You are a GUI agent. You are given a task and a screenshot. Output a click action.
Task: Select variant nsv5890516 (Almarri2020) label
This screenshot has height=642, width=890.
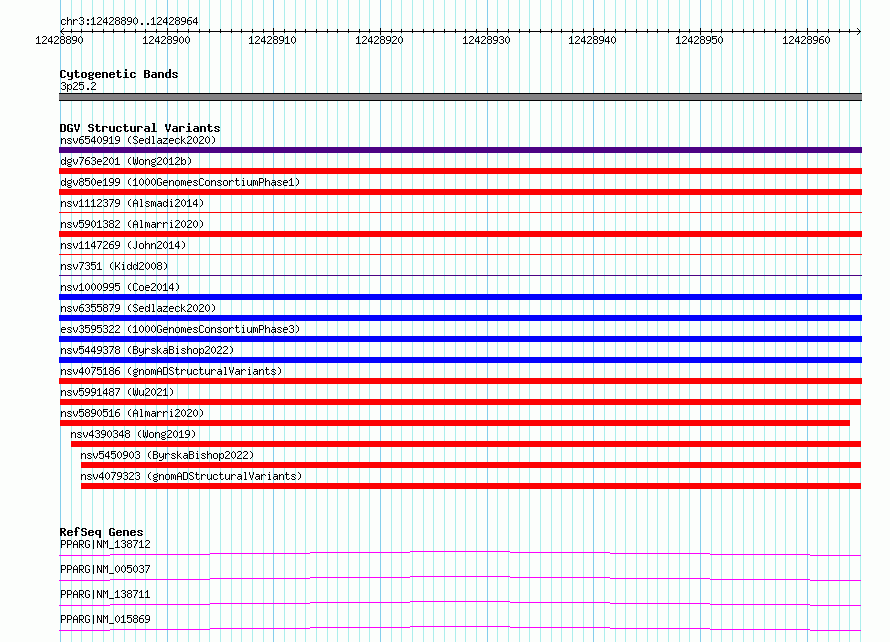[x=132, y=413]
